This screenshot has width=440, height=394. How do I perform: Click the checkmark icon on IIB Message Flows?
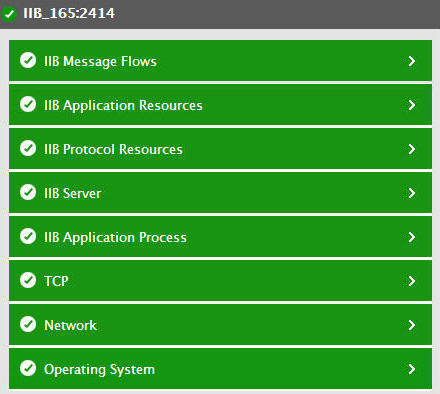tap(28, 60)
